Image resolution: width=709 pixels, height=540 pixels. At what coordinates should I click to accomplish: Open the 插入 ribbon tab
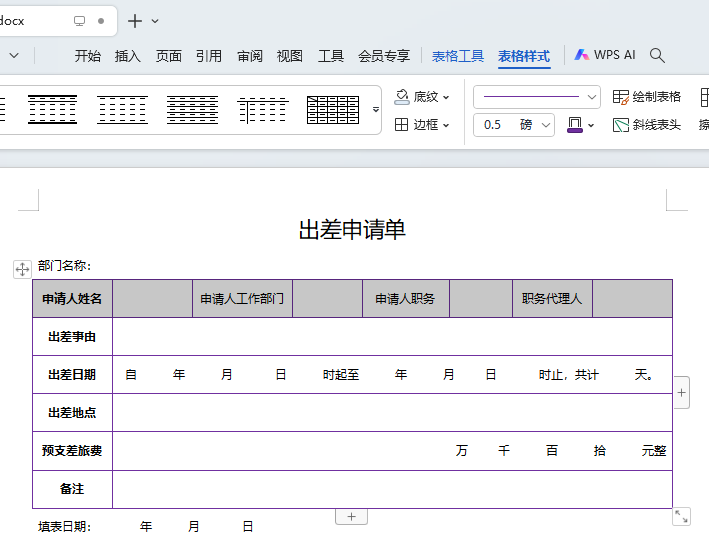128,56
